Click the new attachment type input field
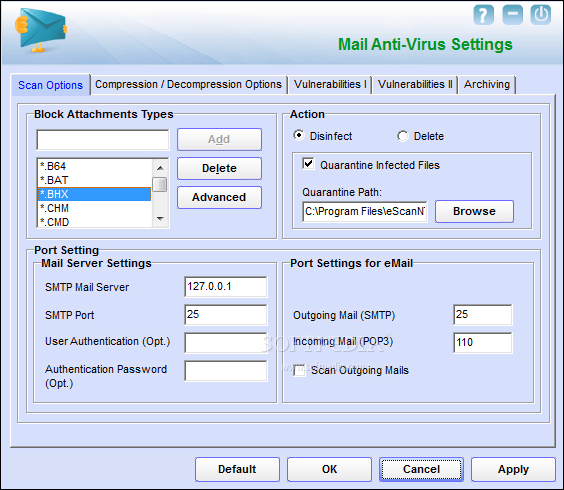The image size is (564, 490). (103, 140)
